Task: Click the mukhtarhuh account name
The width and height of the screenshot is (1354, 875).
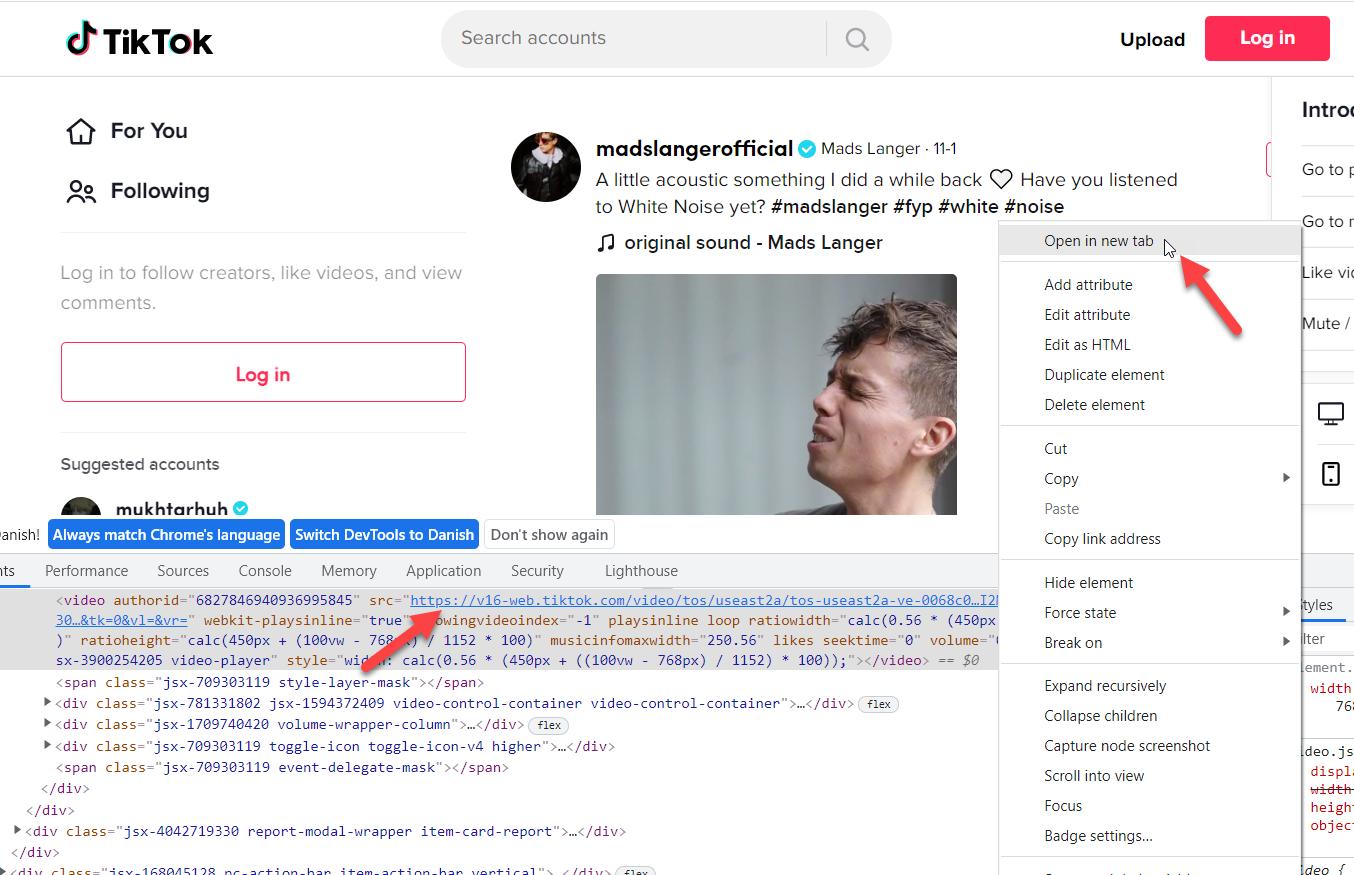Action: click(x=172, y=510)
